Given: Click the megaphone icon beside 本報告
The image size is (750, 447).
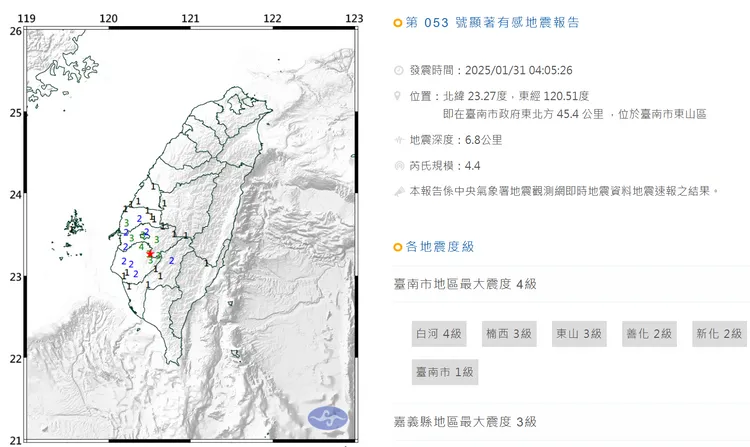Looking at the screenshot, I should click(x=399, y=192).
